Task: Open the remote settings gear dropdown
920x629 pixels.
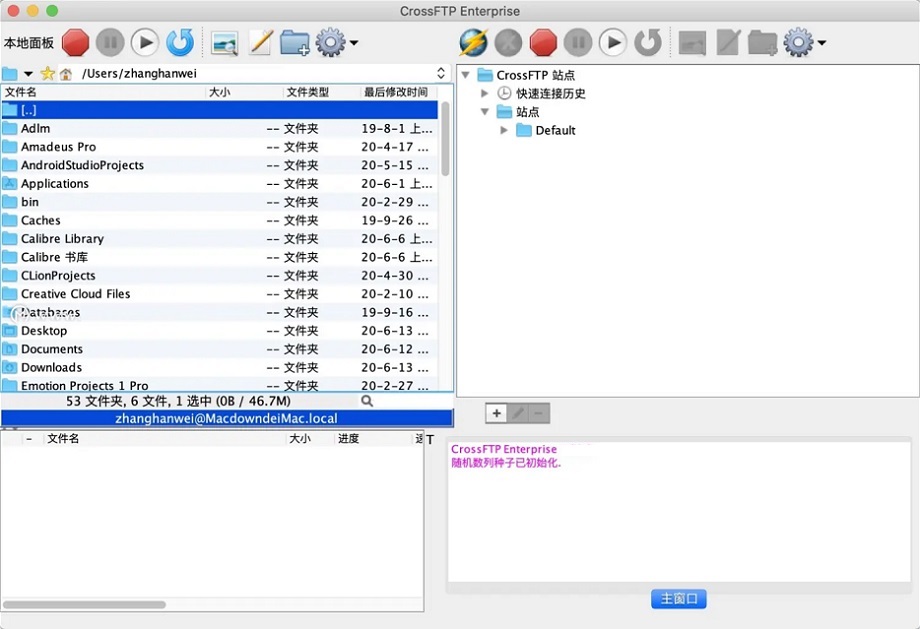Action: click(x=804, y=42)
